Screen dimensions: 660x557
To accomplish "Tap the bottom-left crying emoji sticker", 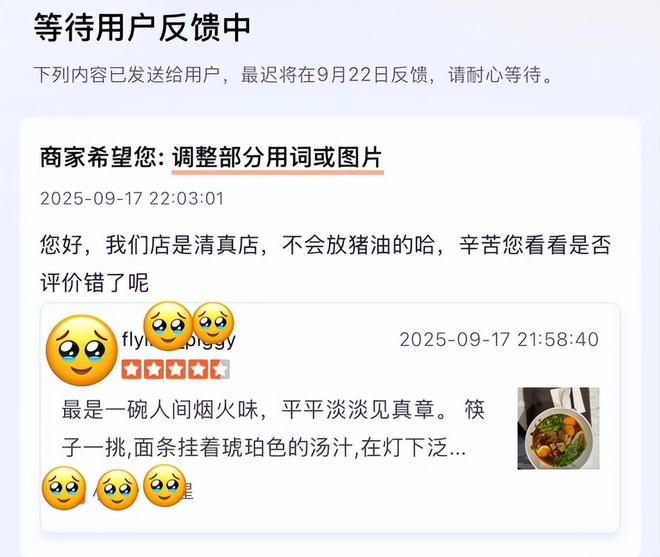I will 64,488.
